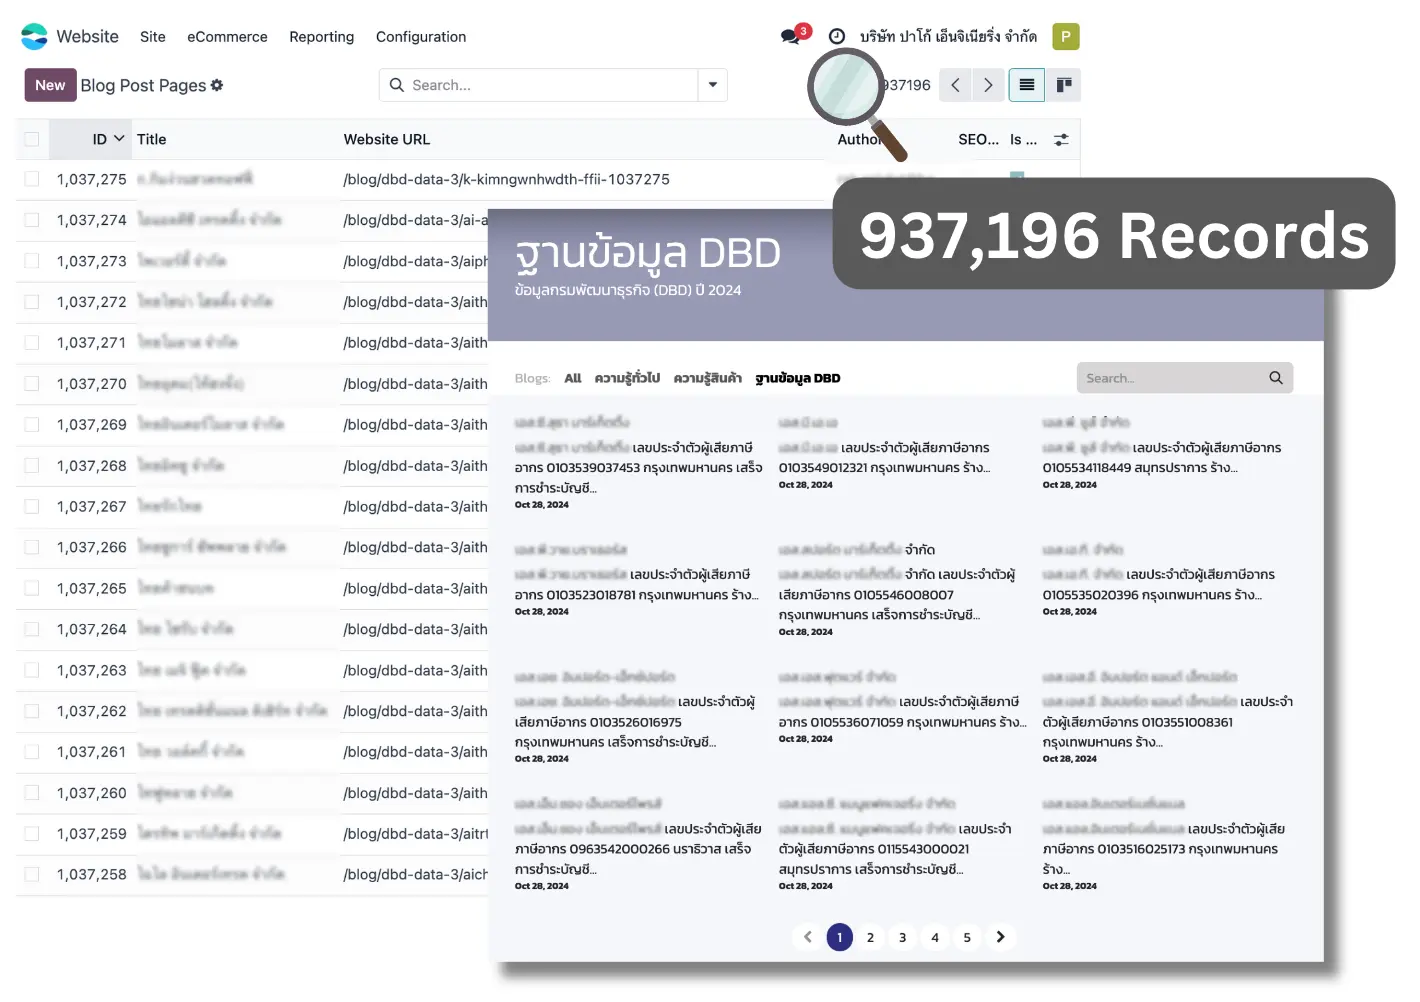The height and width of the screenshot is (1002, 1420).
Task: Go to blog page 1
Action: point(840,937)
